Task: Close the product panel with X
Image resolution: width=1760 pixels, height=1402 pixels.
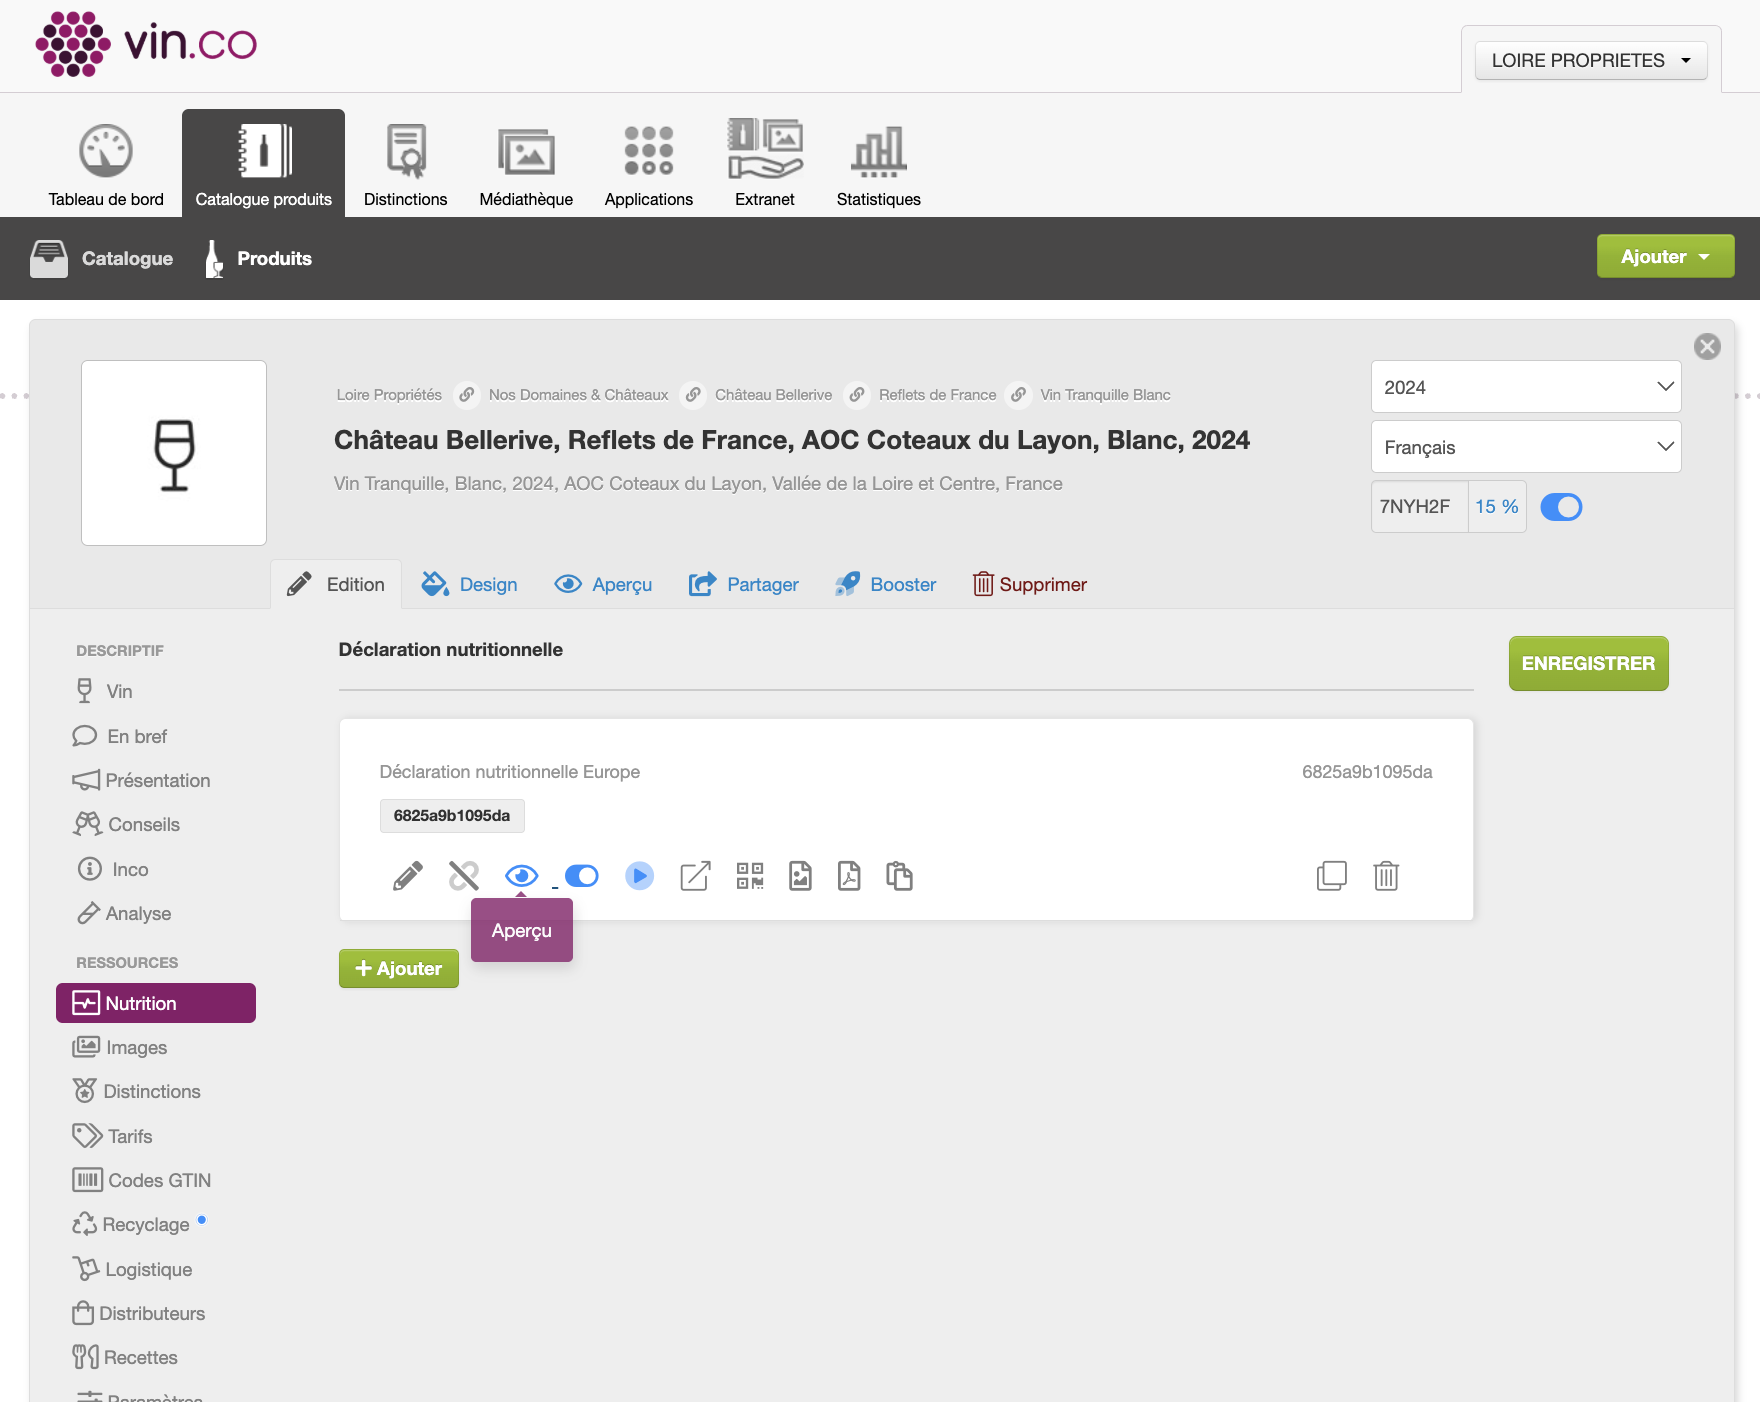Action: pos(1707,346)
